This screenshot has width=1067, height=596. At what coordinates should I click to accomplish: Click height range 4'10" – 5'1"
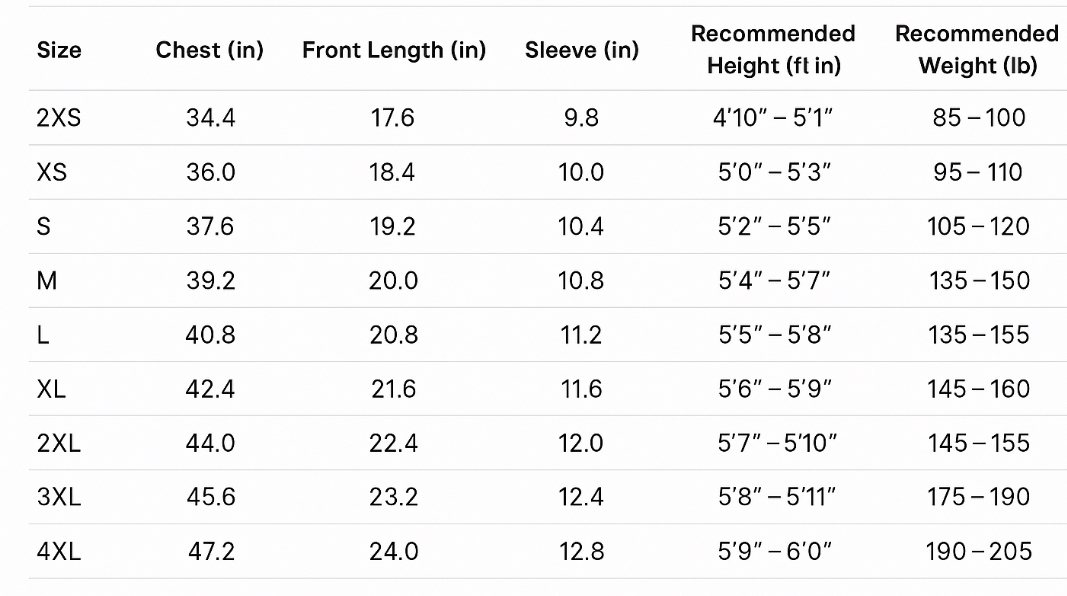pos(774,118)
